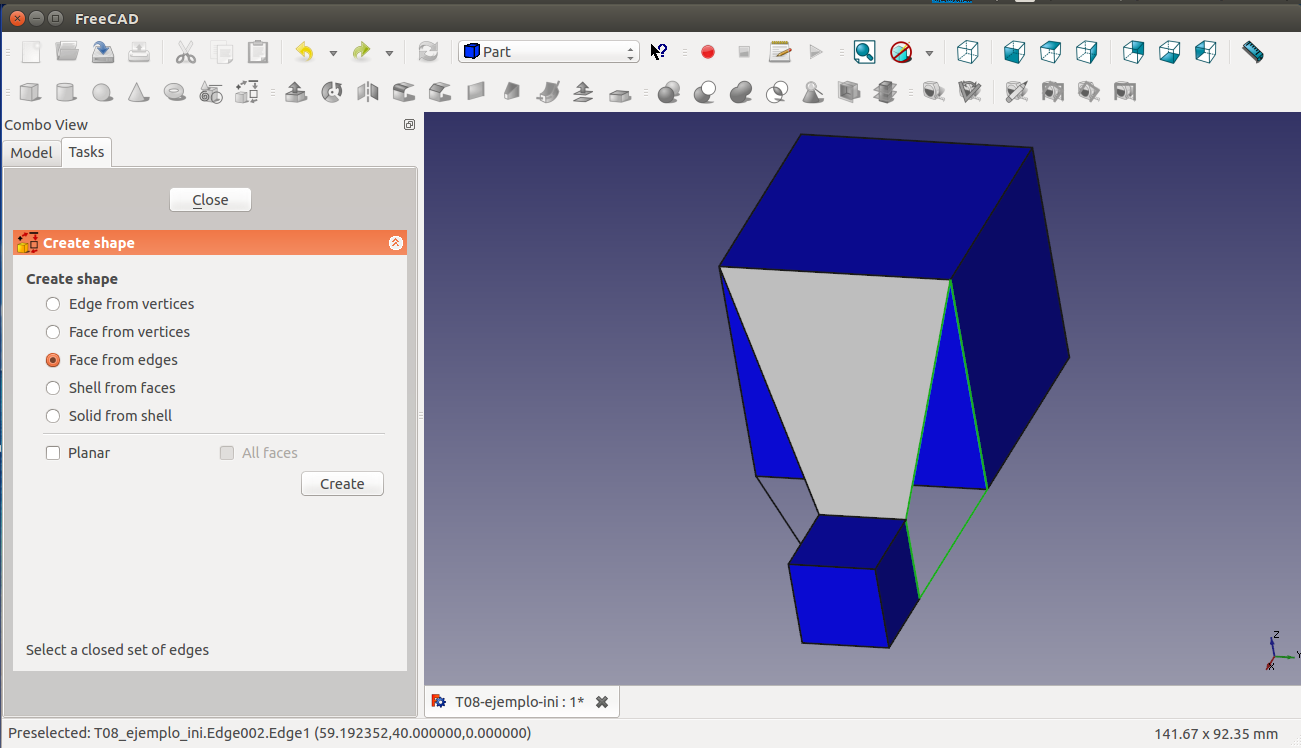
Task: Click the red macro record button
Action: coord(708,52)
